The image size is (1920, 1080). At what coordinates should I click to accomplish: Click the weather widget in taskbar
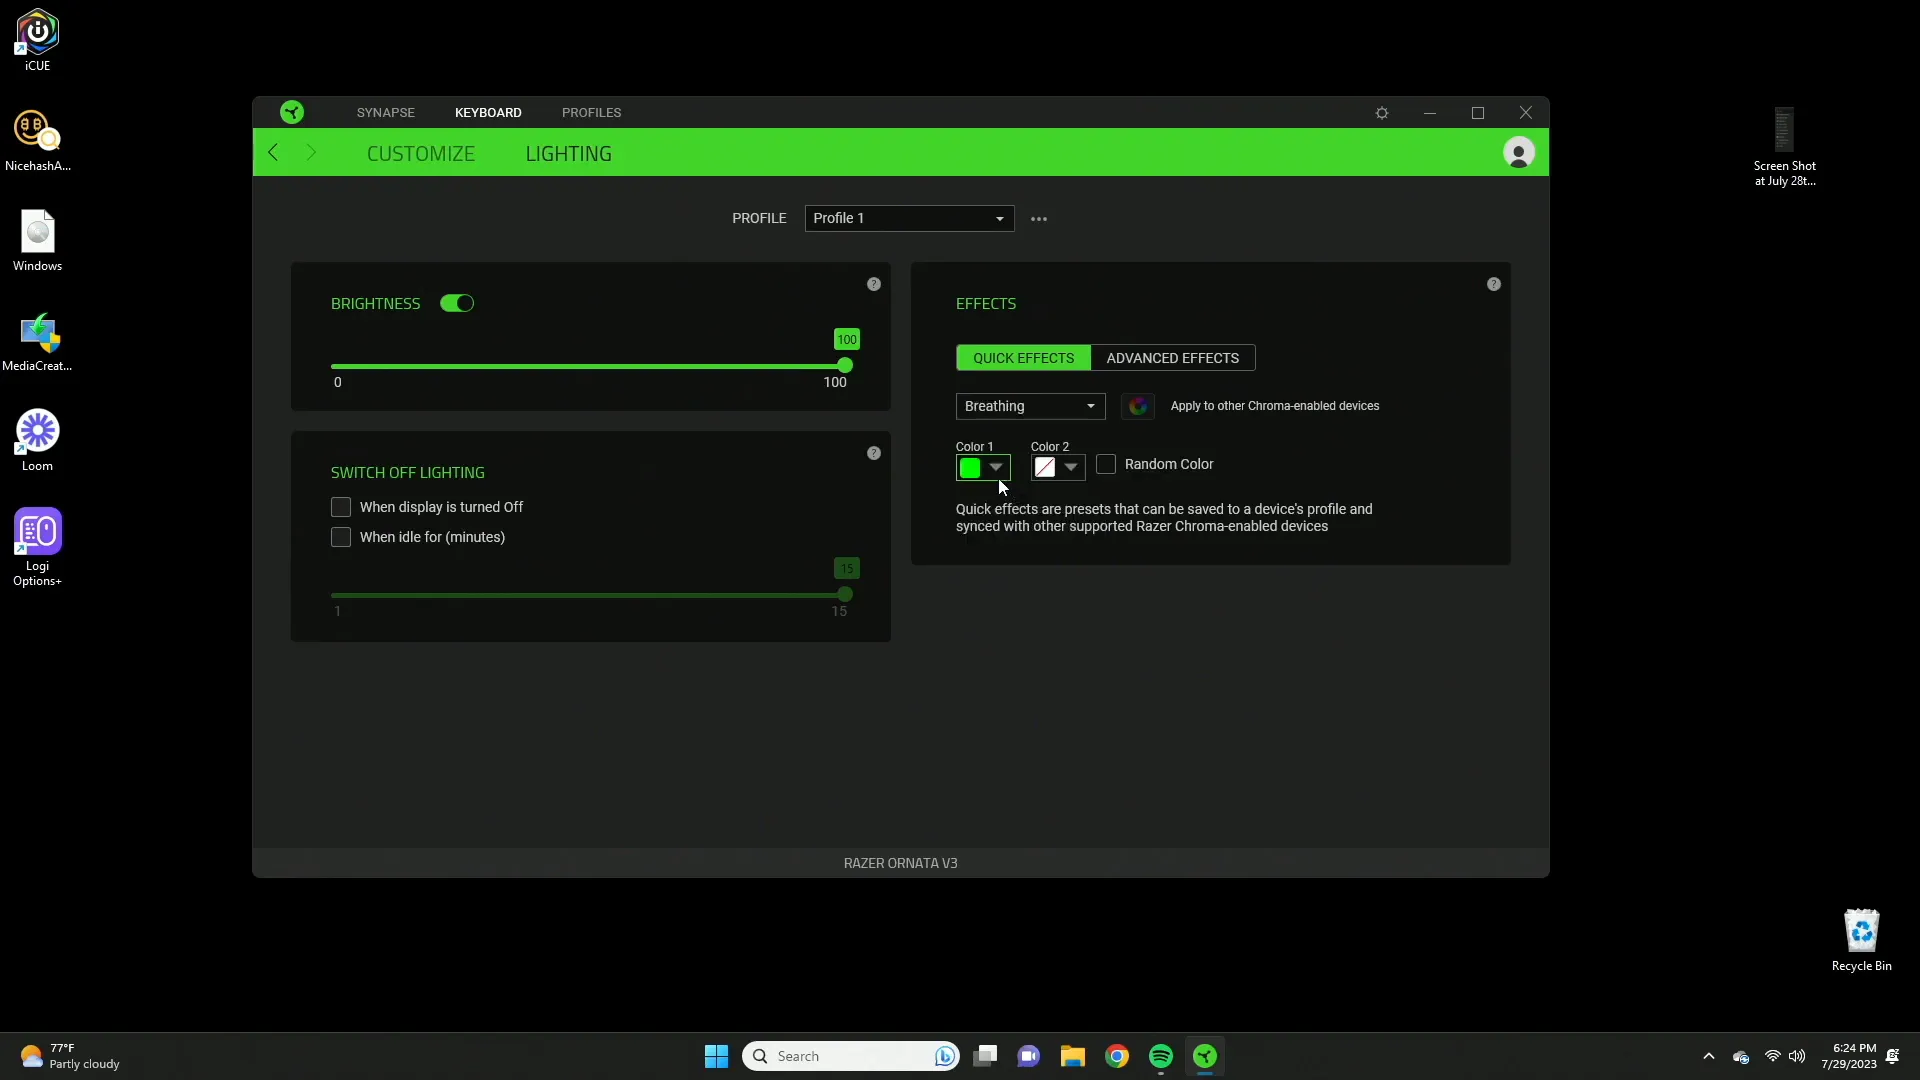(x=70, y=1056)
